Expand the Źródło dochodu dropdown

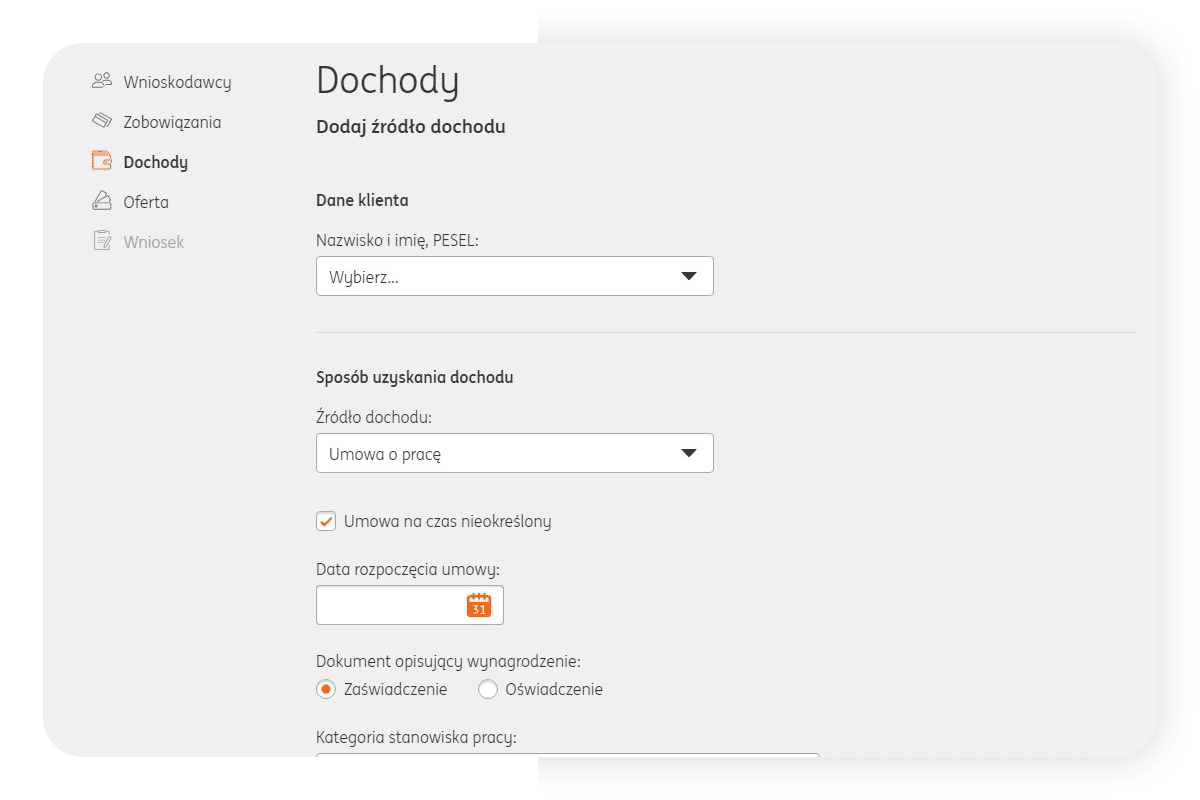(514, 453)
